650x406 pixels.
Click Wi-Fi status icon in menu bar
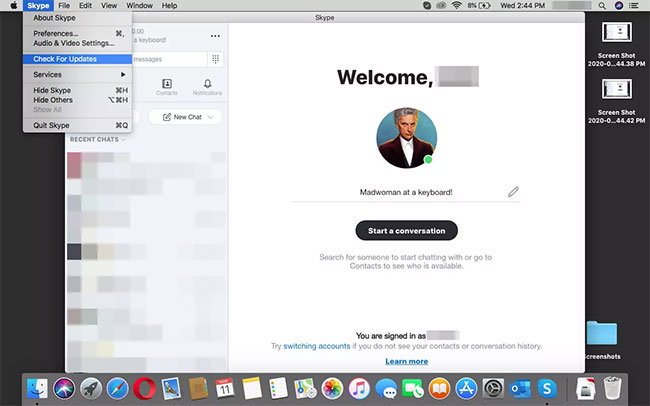tap(456, 5)
